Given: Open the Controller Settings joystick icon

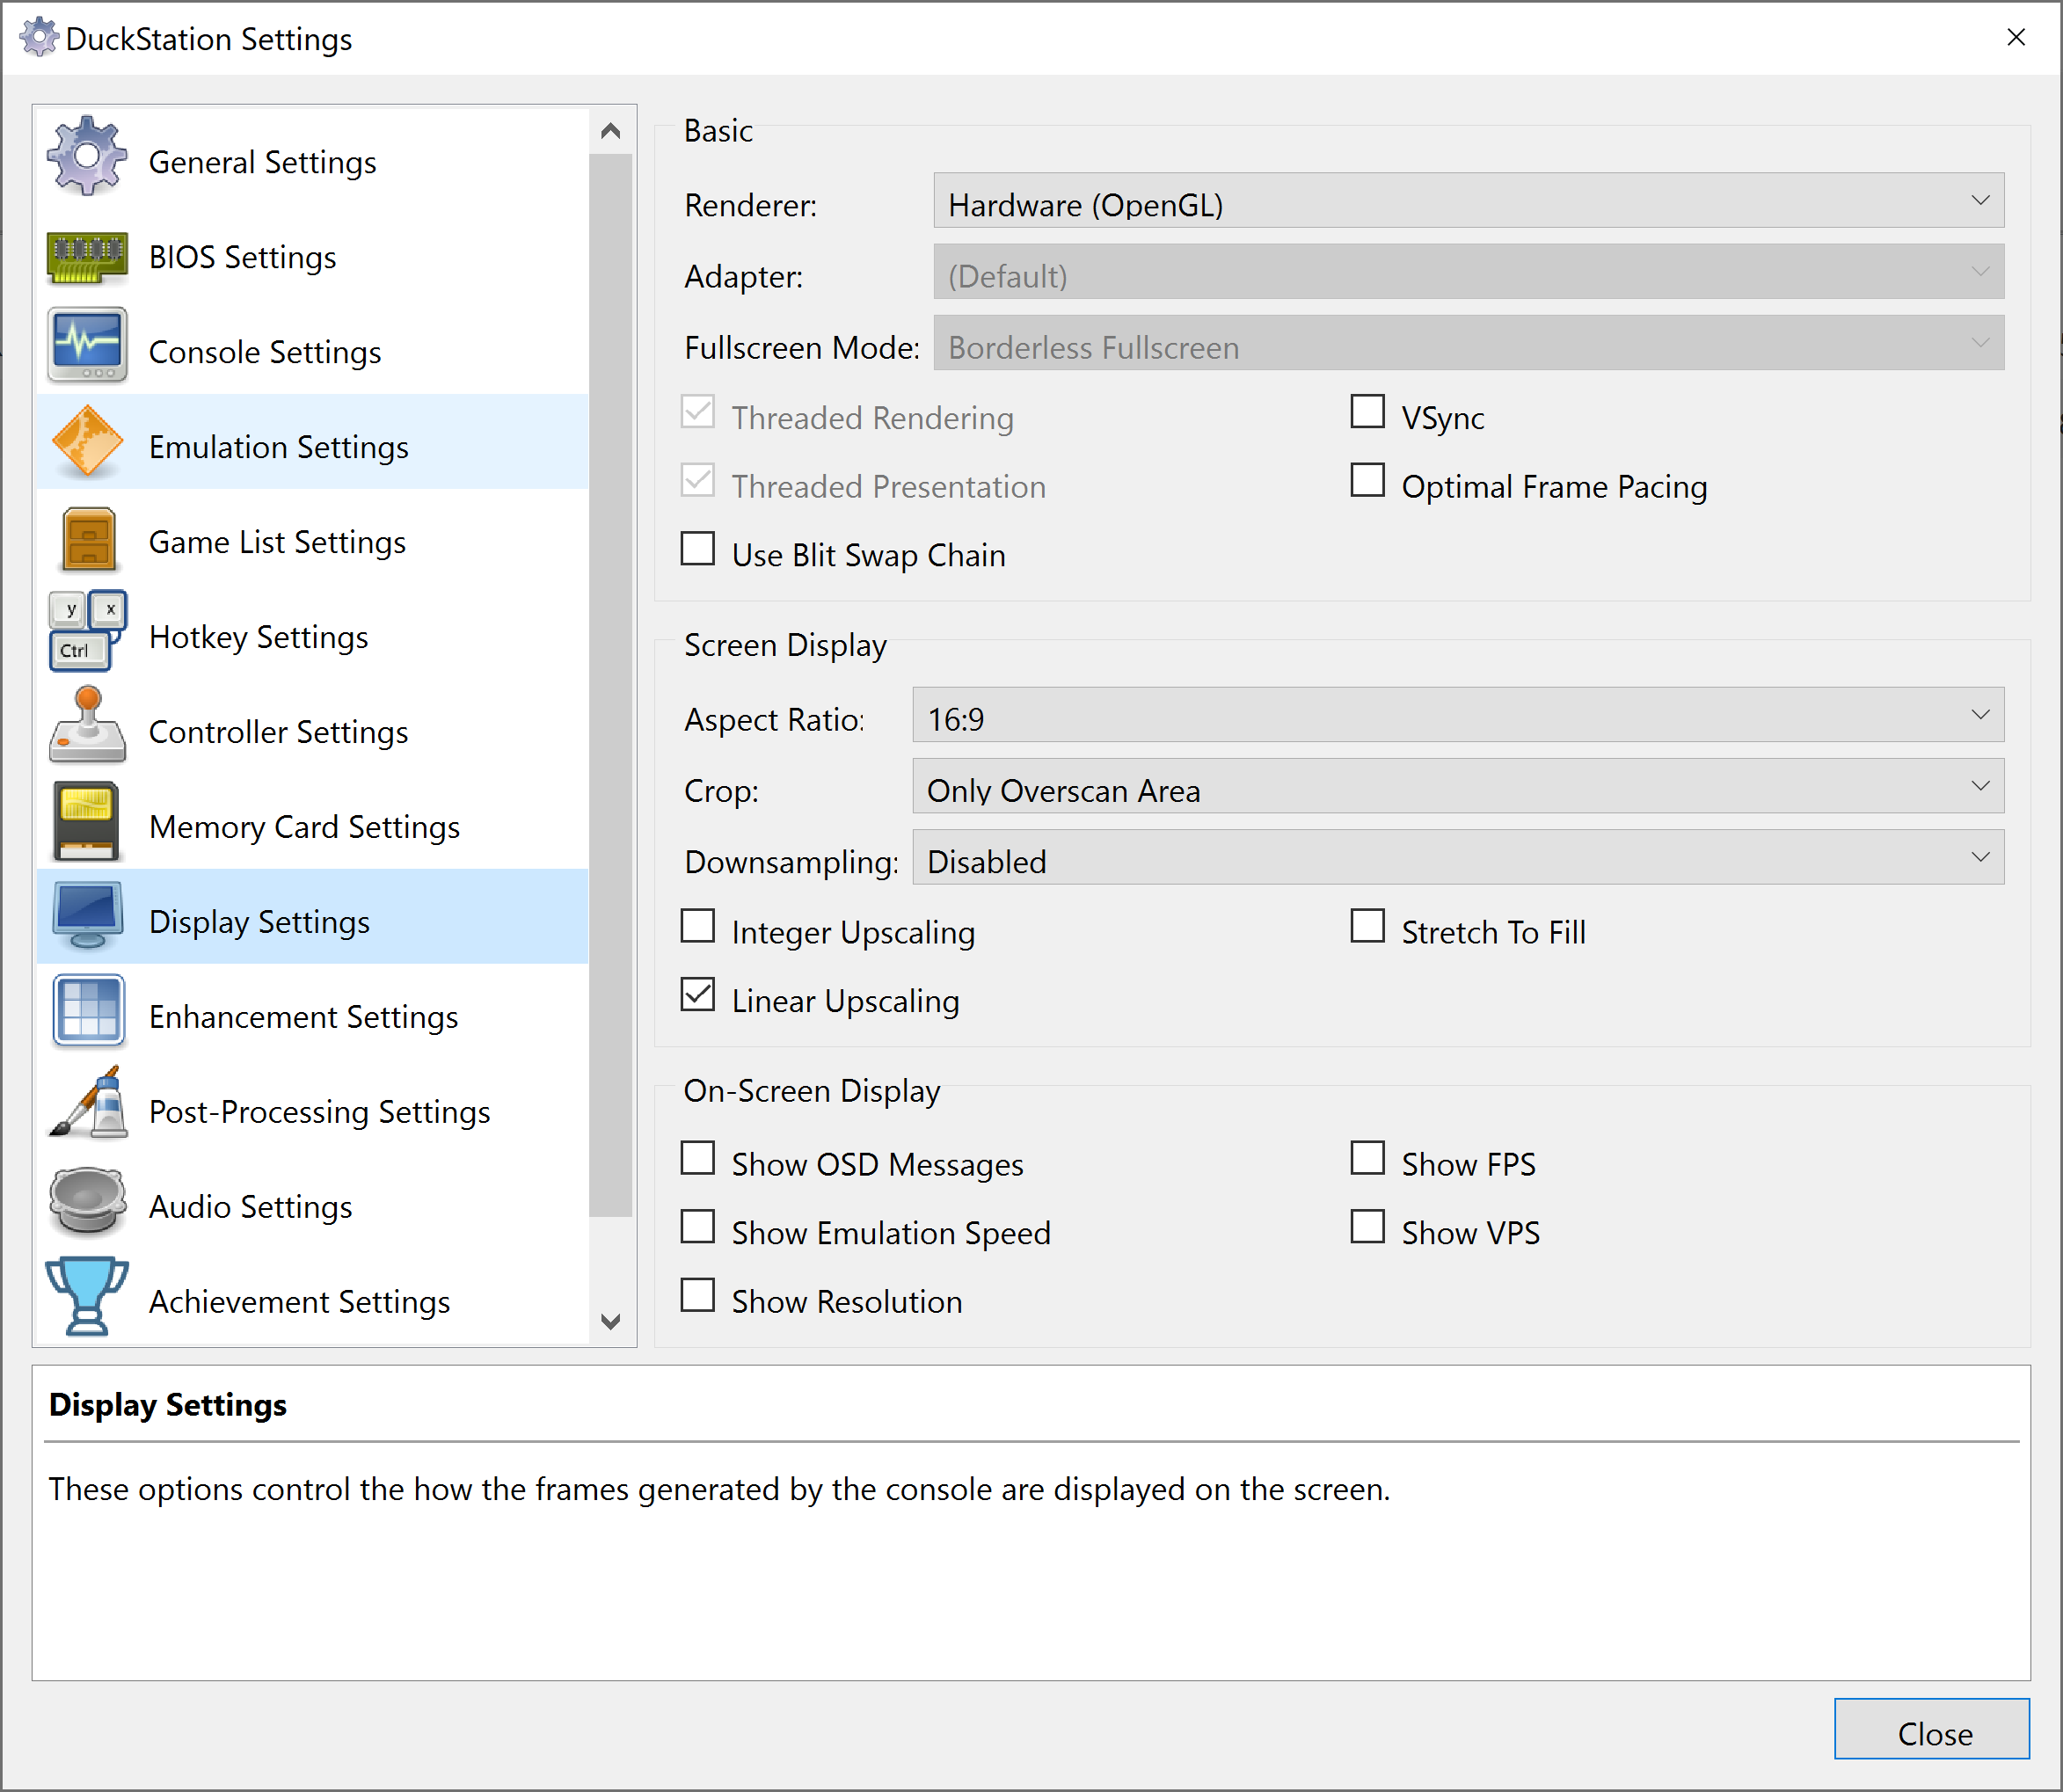Looking at the screenshot, I should coord(87,726).
